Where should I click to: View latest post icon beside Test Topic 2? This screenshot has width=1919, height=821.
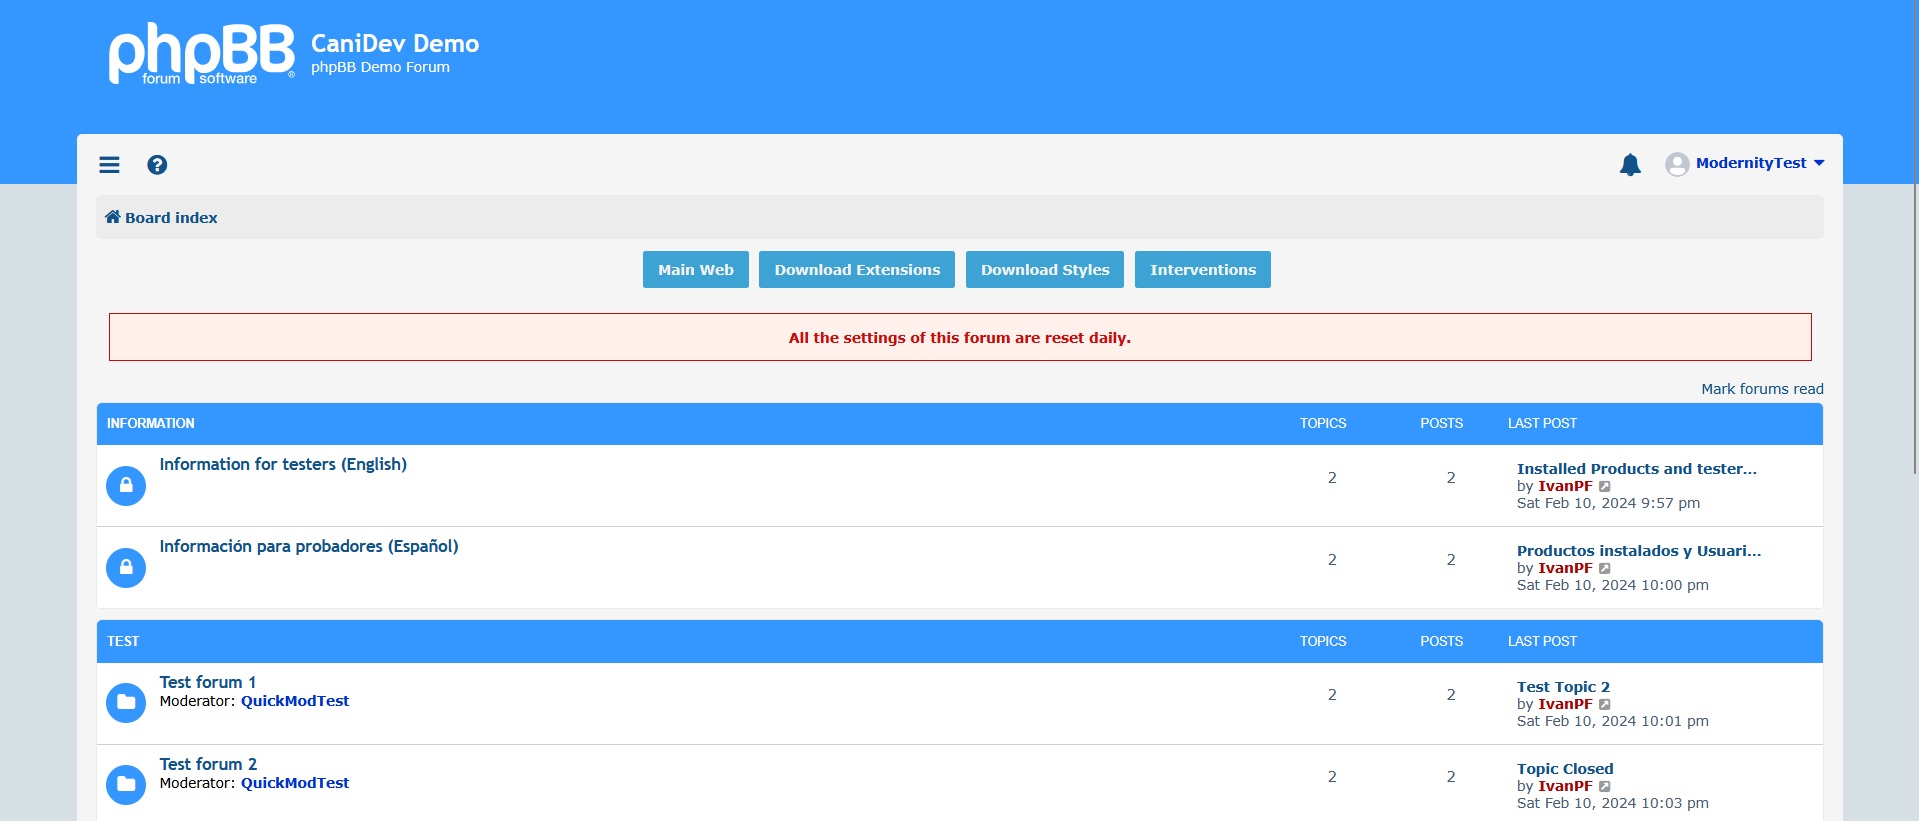tap(1605, 705)
